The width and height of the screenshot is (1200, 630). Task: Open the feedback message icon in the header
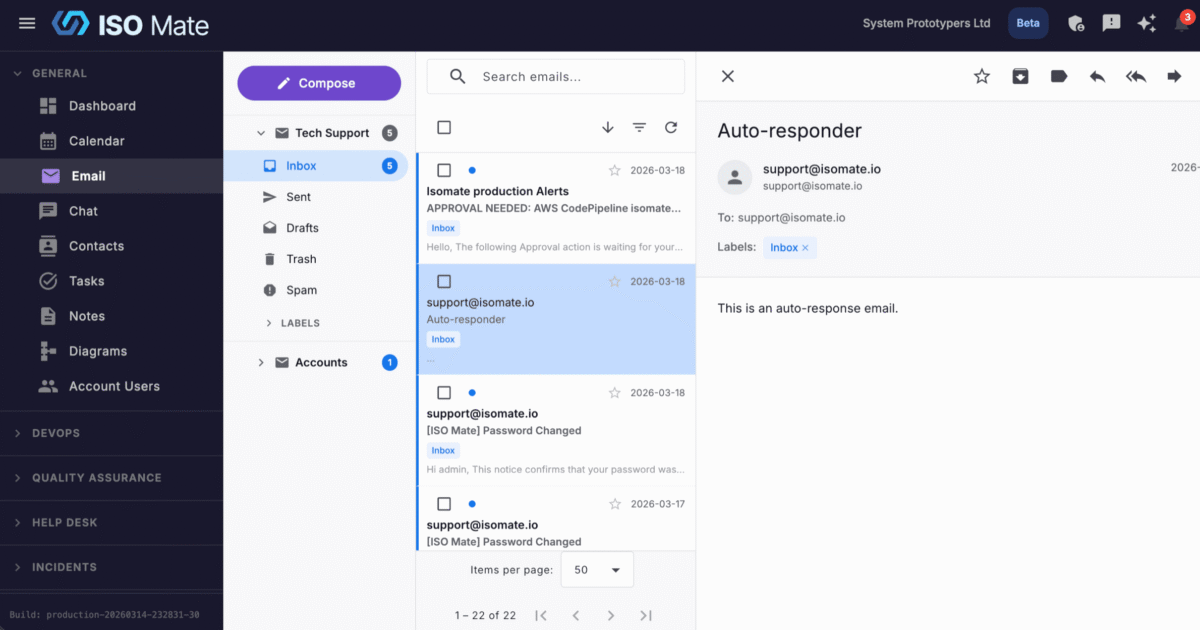click(1111, 22)
